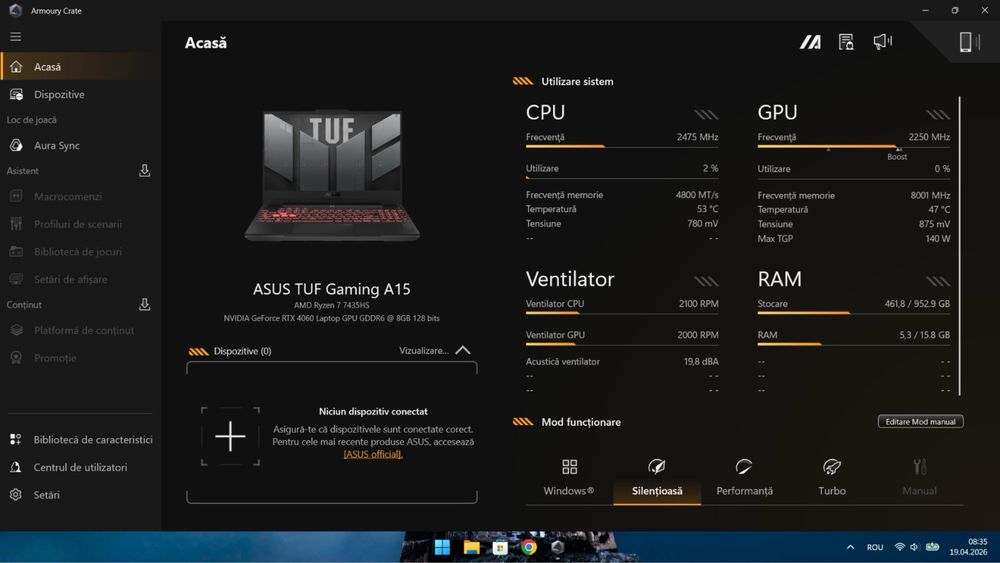Open Centrul de utilizatori

tap(80, 467)
